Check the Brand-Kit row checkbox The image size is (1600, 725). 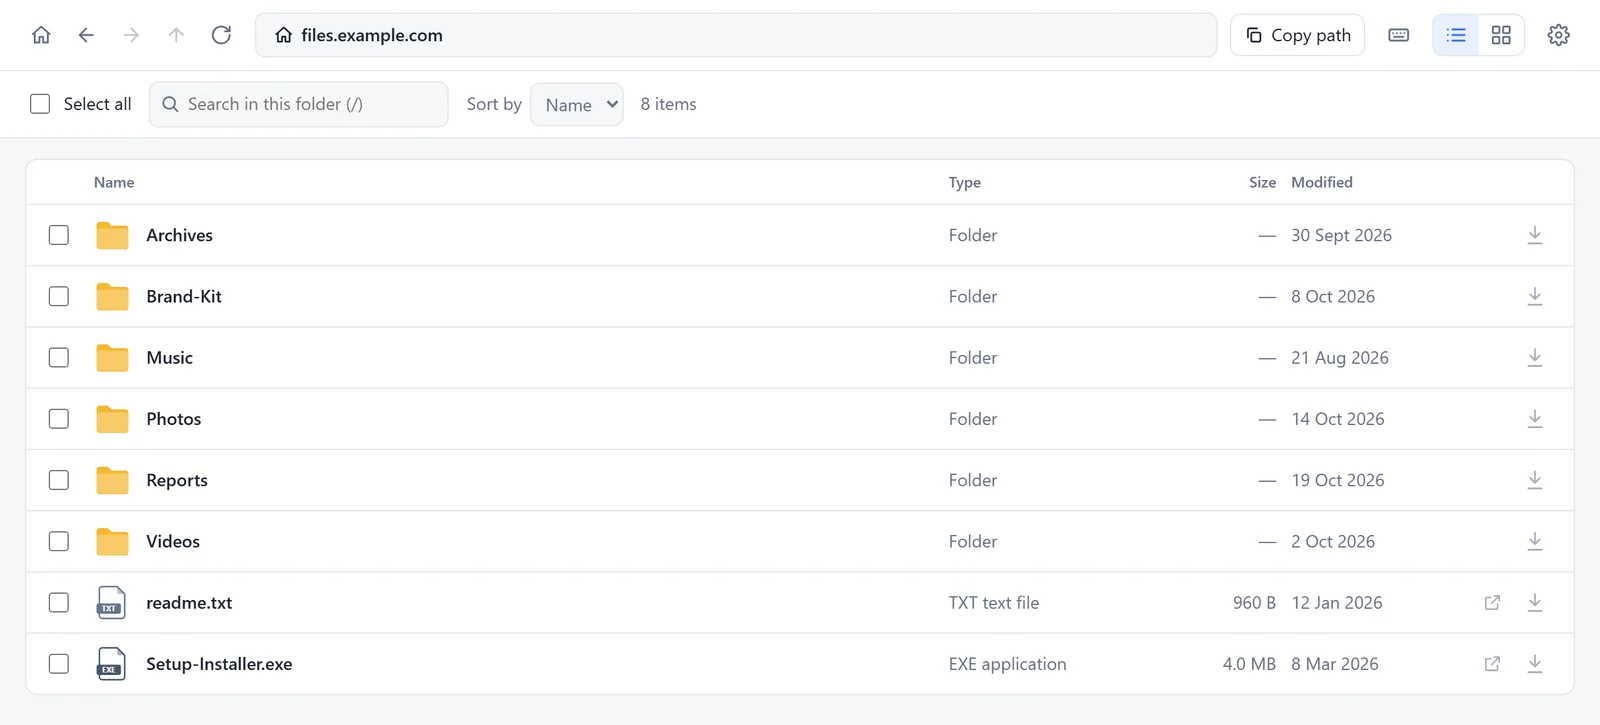(x=59, y=296)
